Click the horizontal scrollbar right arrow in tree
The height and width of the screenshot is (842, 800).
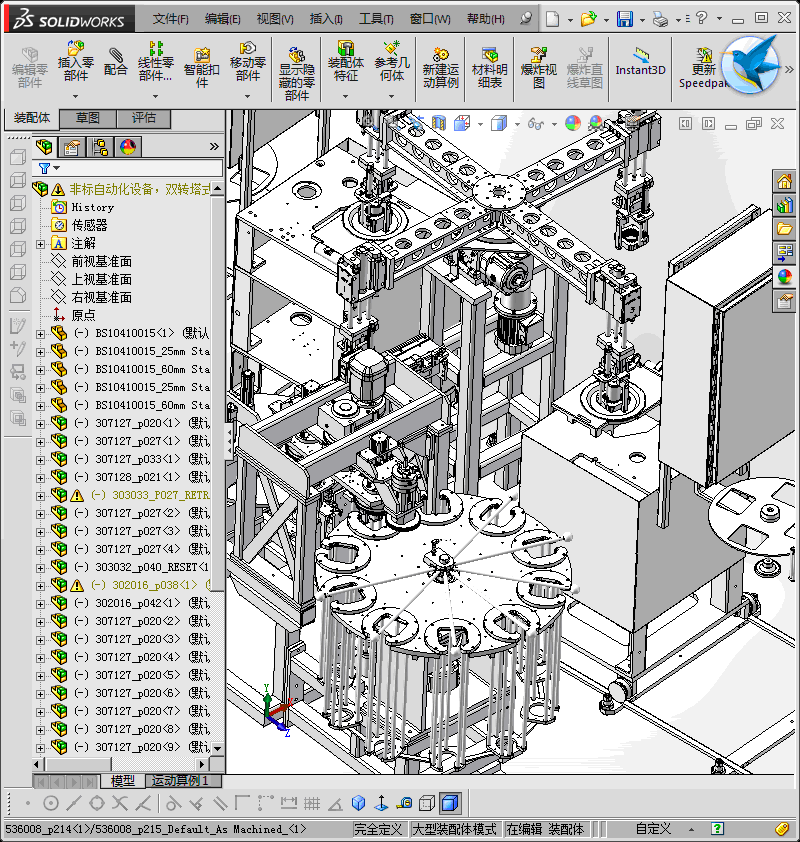202,764
